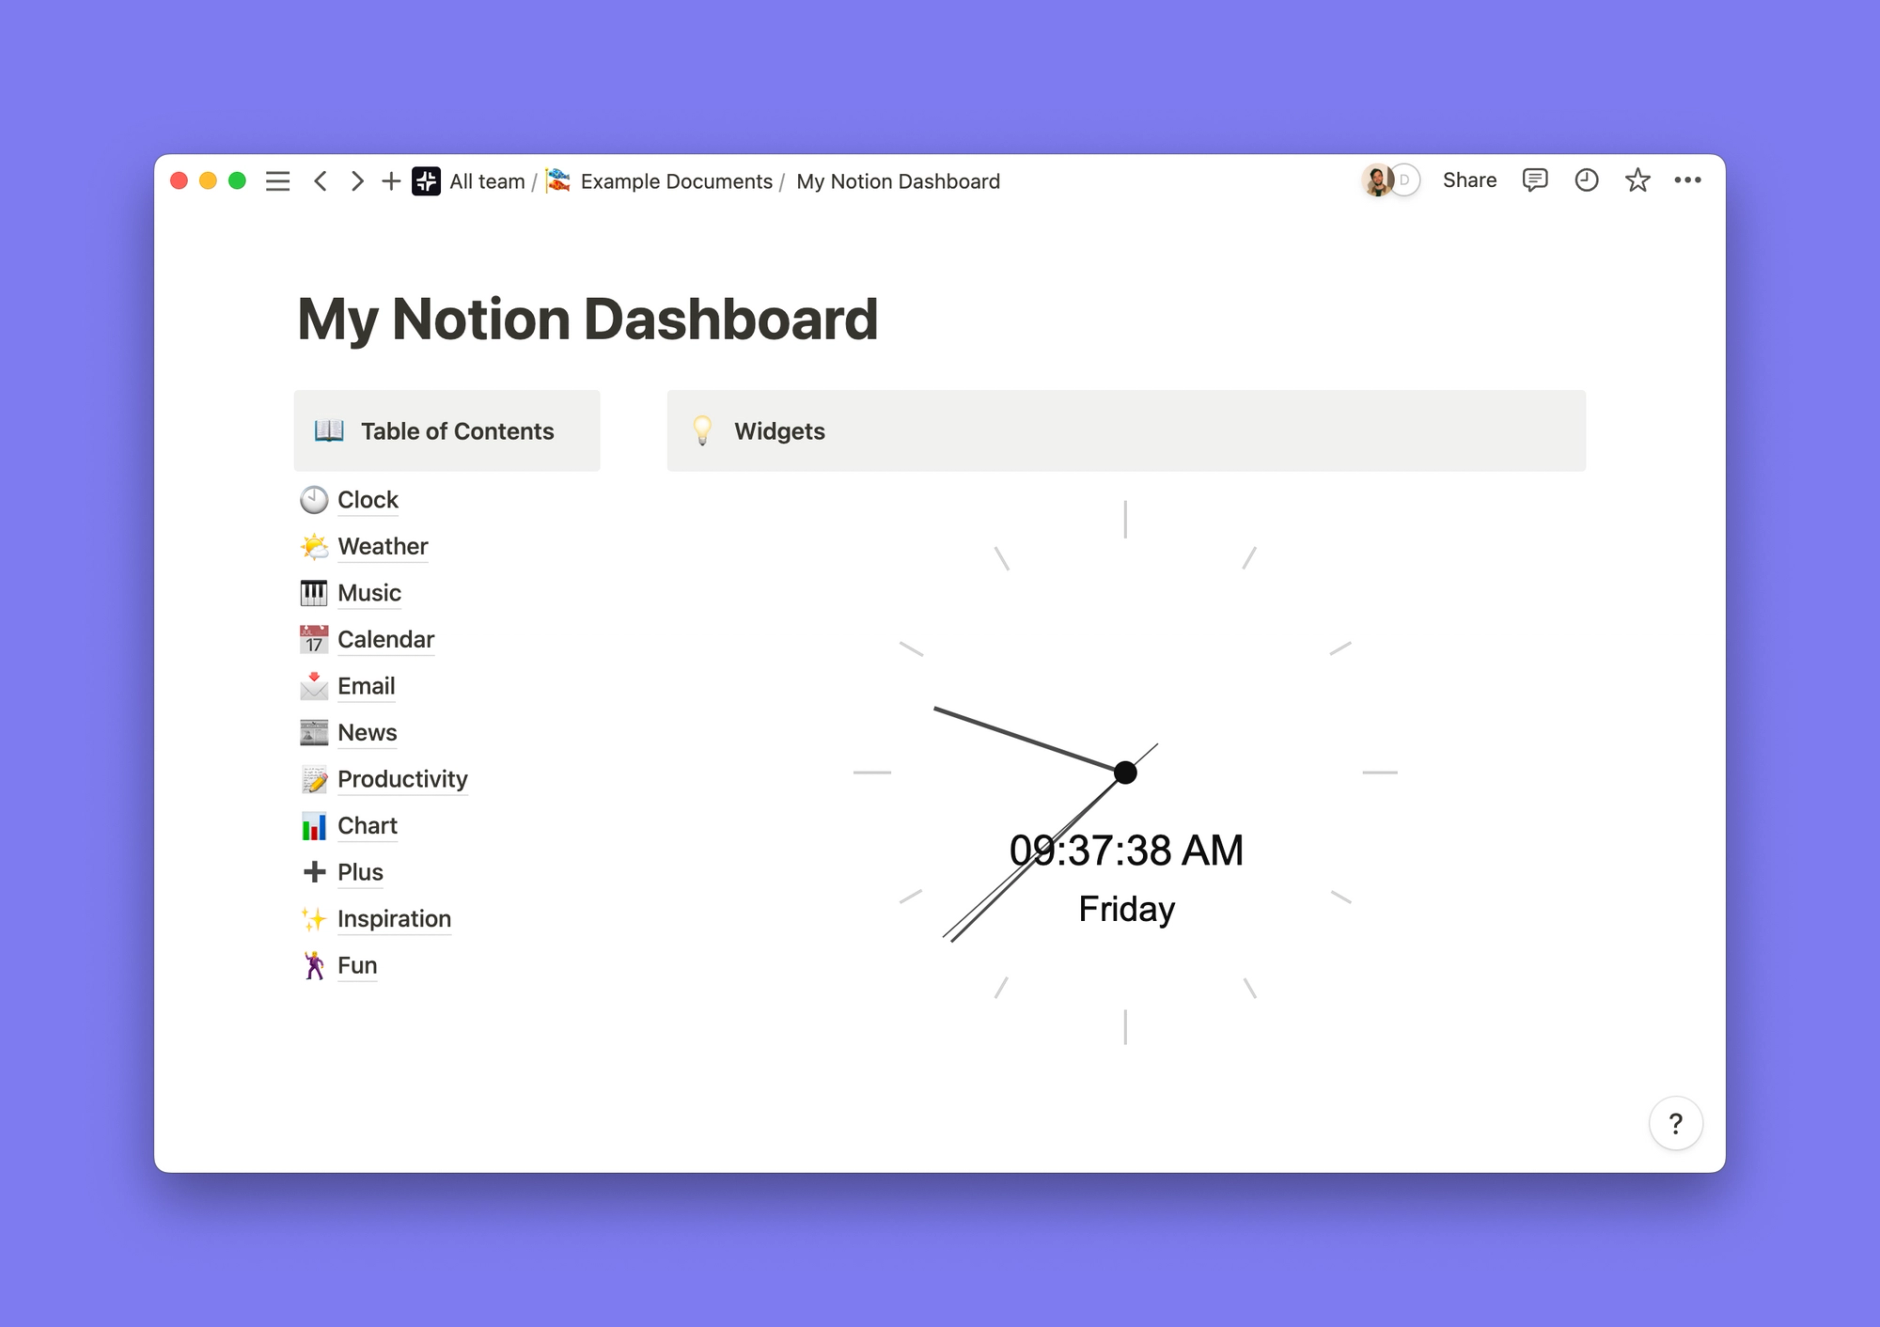This screenshot has height=1327, width=1880.
Task: Open the Email section link
Action: click(366, 686)
